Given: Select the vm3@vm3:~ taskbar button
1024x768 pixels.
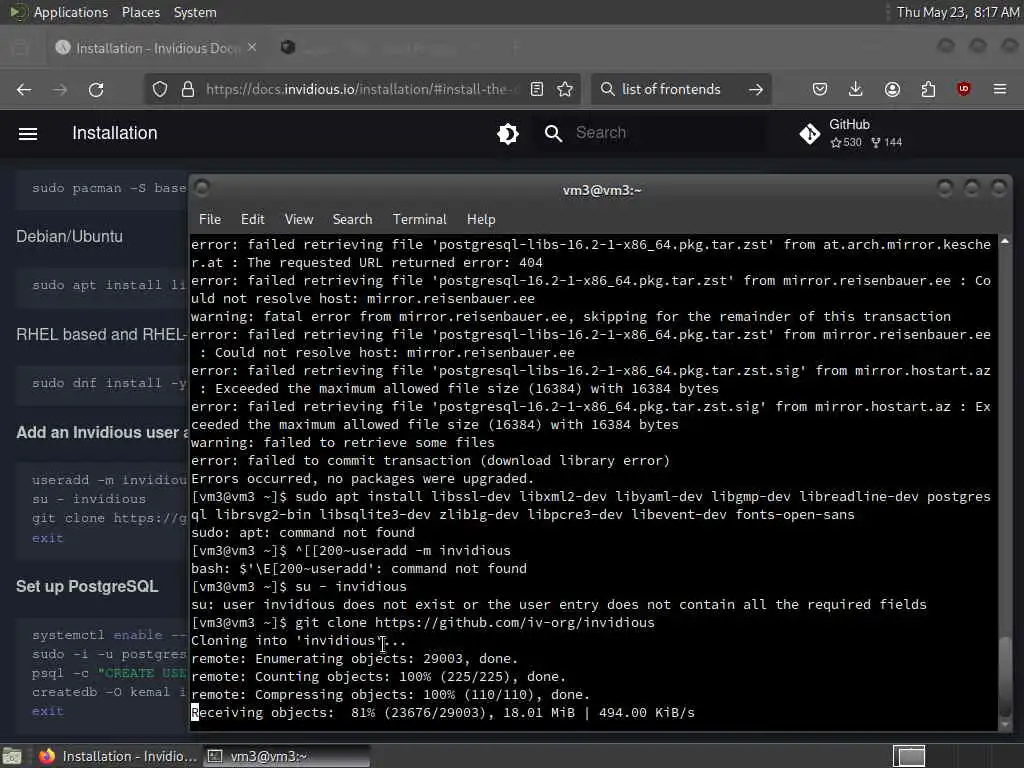Looking at the screenshot, I should point(287,756).
